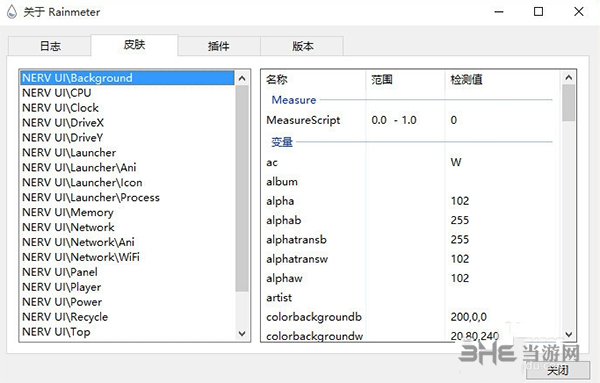Select NERV UI\DriveY entry
600x383 pixels.
(x=127, y=138)
